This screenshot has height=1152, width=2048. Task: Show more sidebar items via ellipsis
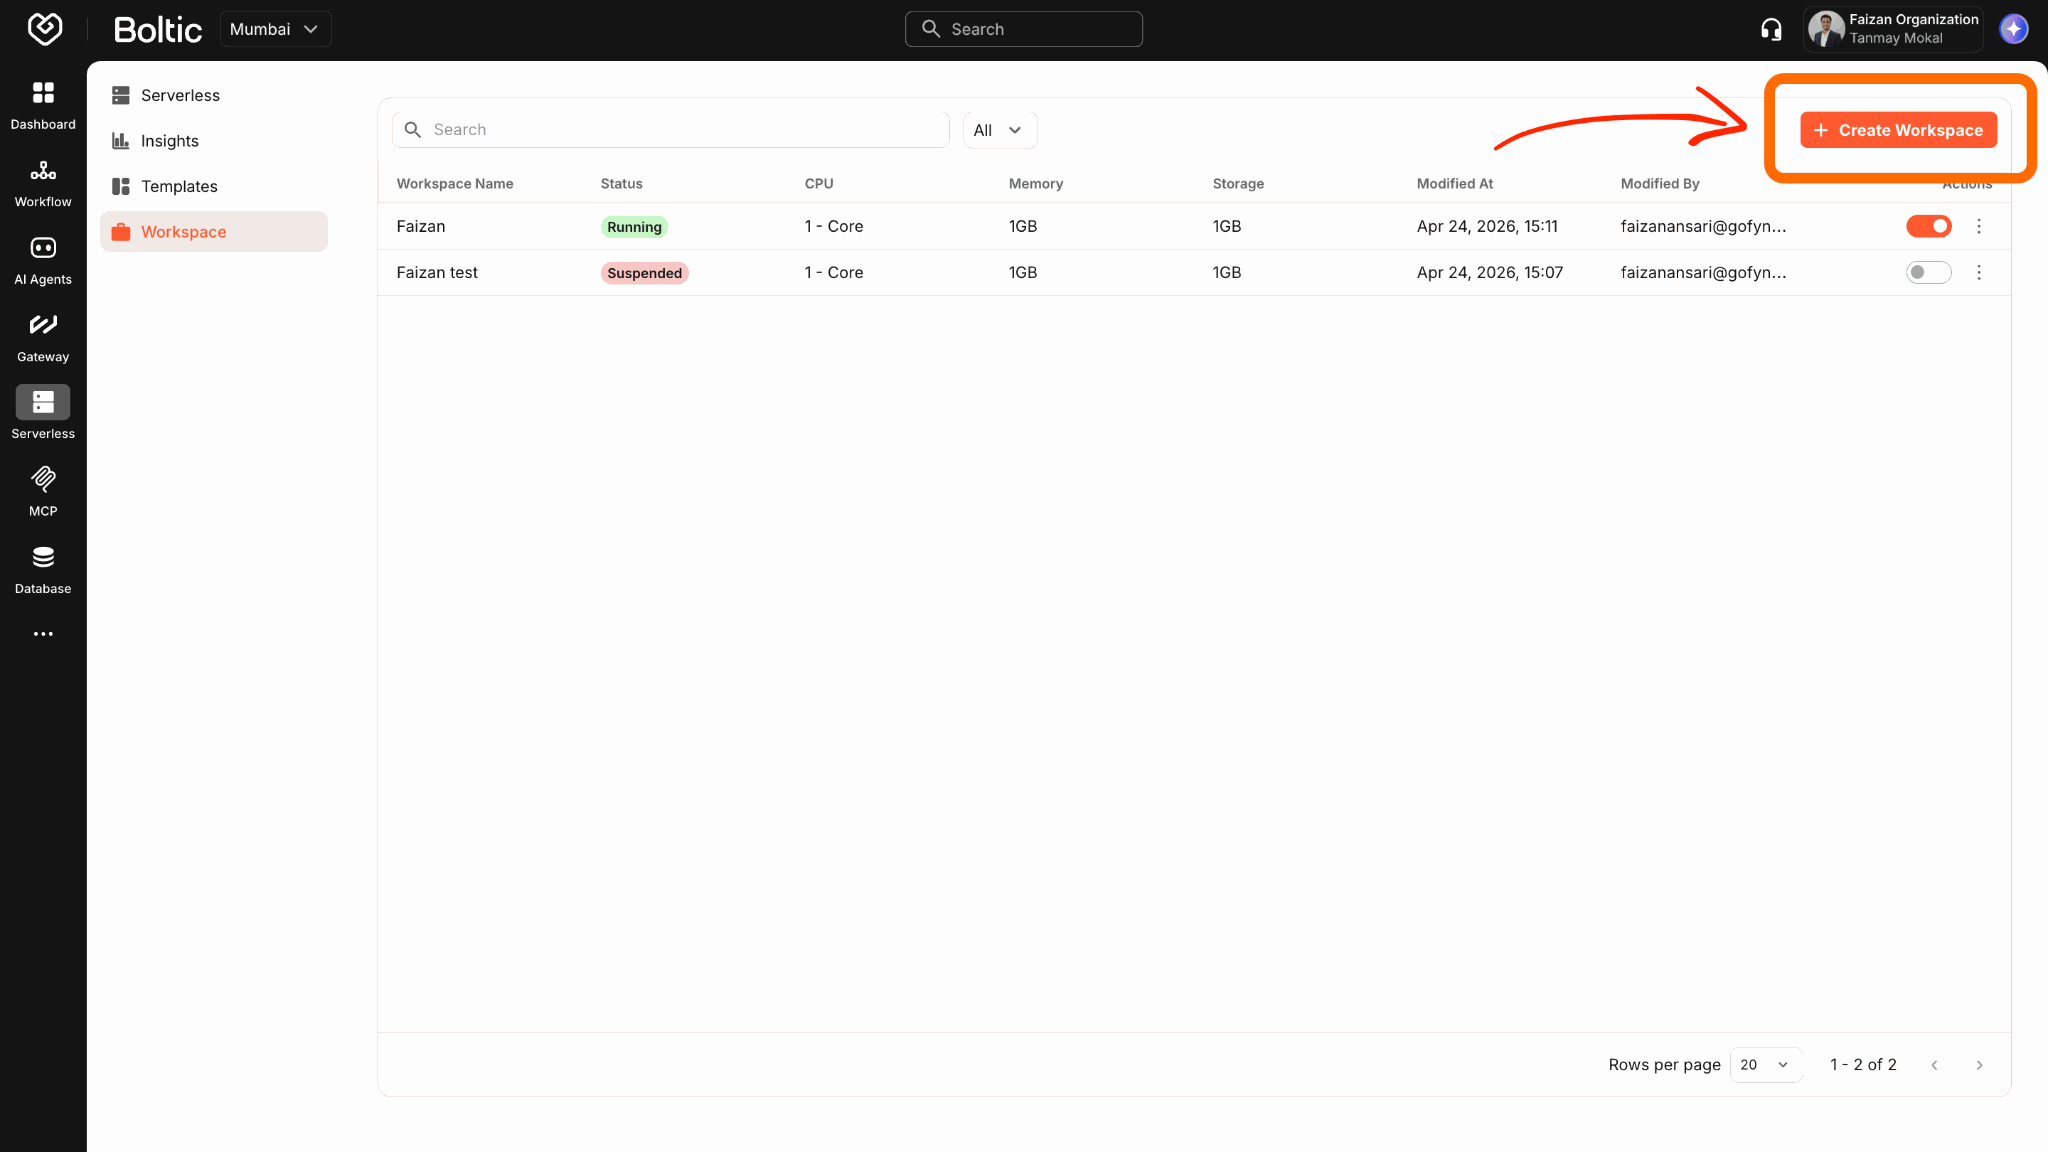43,634
